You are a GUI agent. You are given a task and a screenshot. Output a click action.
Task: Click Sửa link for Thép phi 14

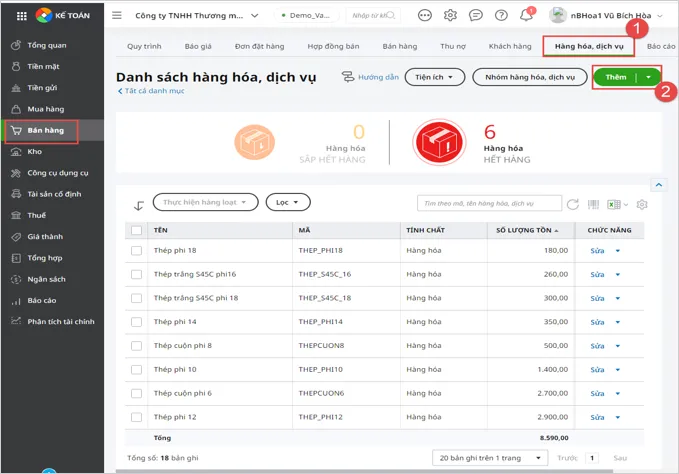tap(597, 322)
